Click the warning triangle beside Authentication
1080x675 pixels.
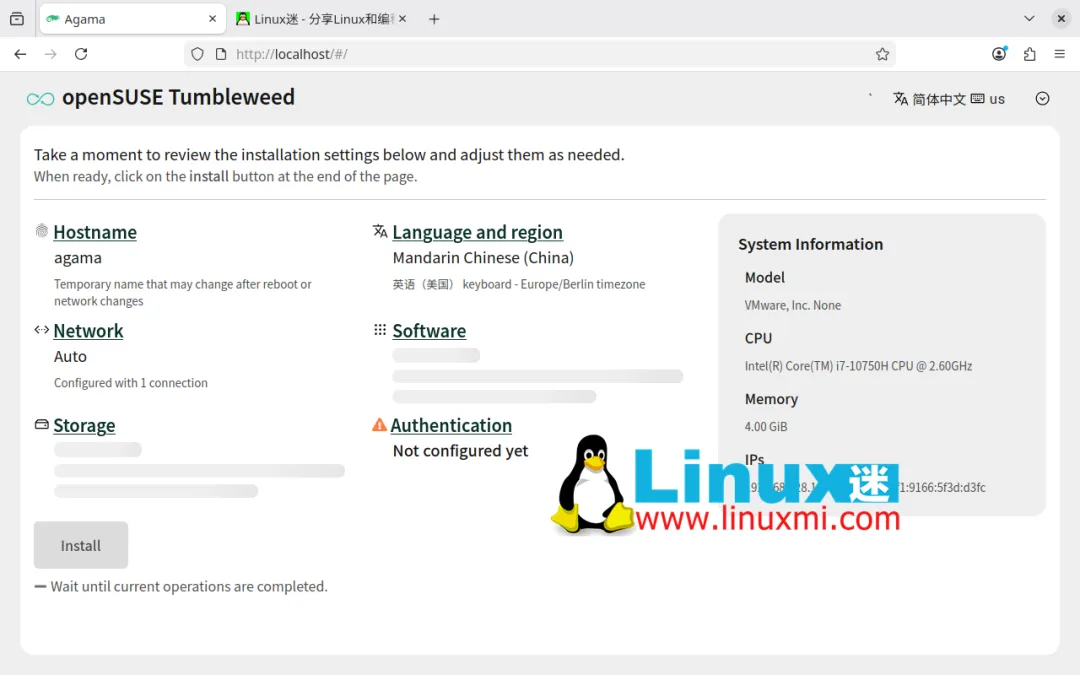[x=379, y=424]
